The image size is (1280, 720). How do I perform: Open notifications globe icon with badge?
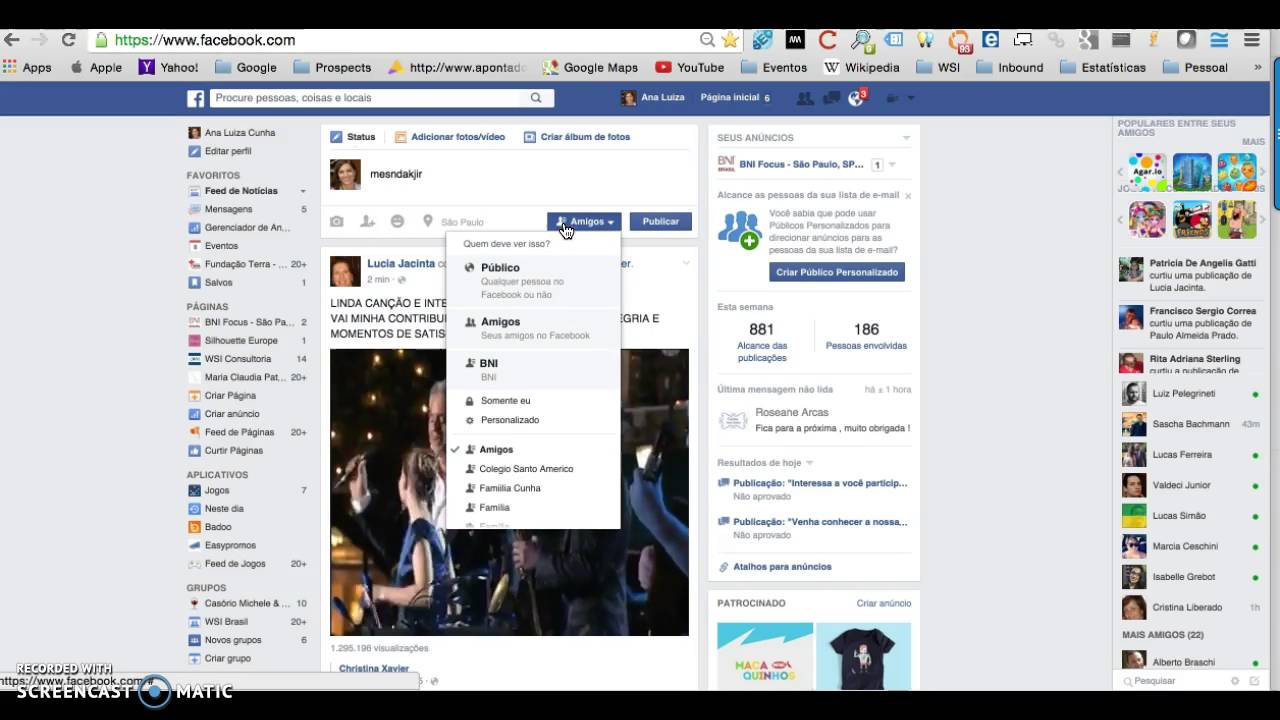coord(856,98)
